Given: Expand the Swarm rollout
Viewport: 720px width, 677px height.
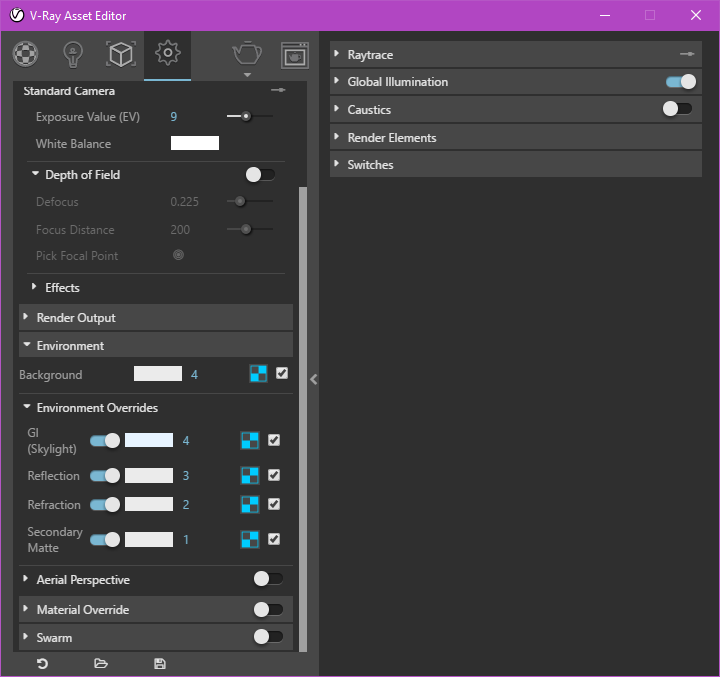Looking at the screenshot, I should click(26, 637).
